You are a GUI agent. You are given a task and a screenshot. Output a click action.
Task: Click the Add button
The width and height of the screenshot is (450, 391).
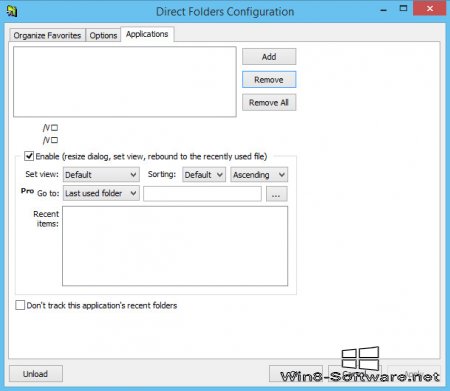[269, 57]
